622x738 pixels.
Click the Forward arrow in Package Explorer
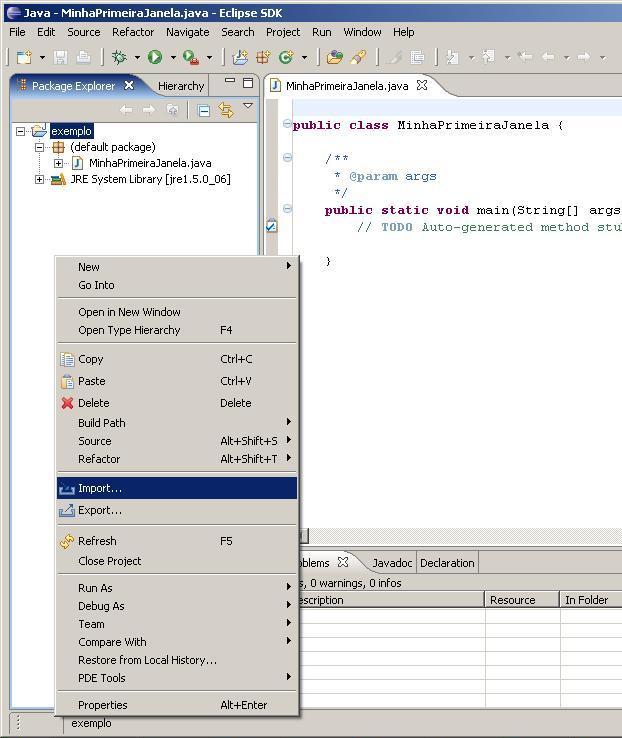click(149, 110)
